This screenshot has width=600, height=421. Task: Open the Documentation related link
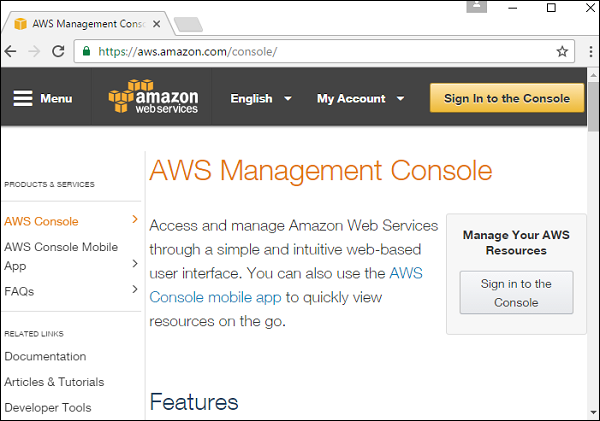(x=45, y=356)
